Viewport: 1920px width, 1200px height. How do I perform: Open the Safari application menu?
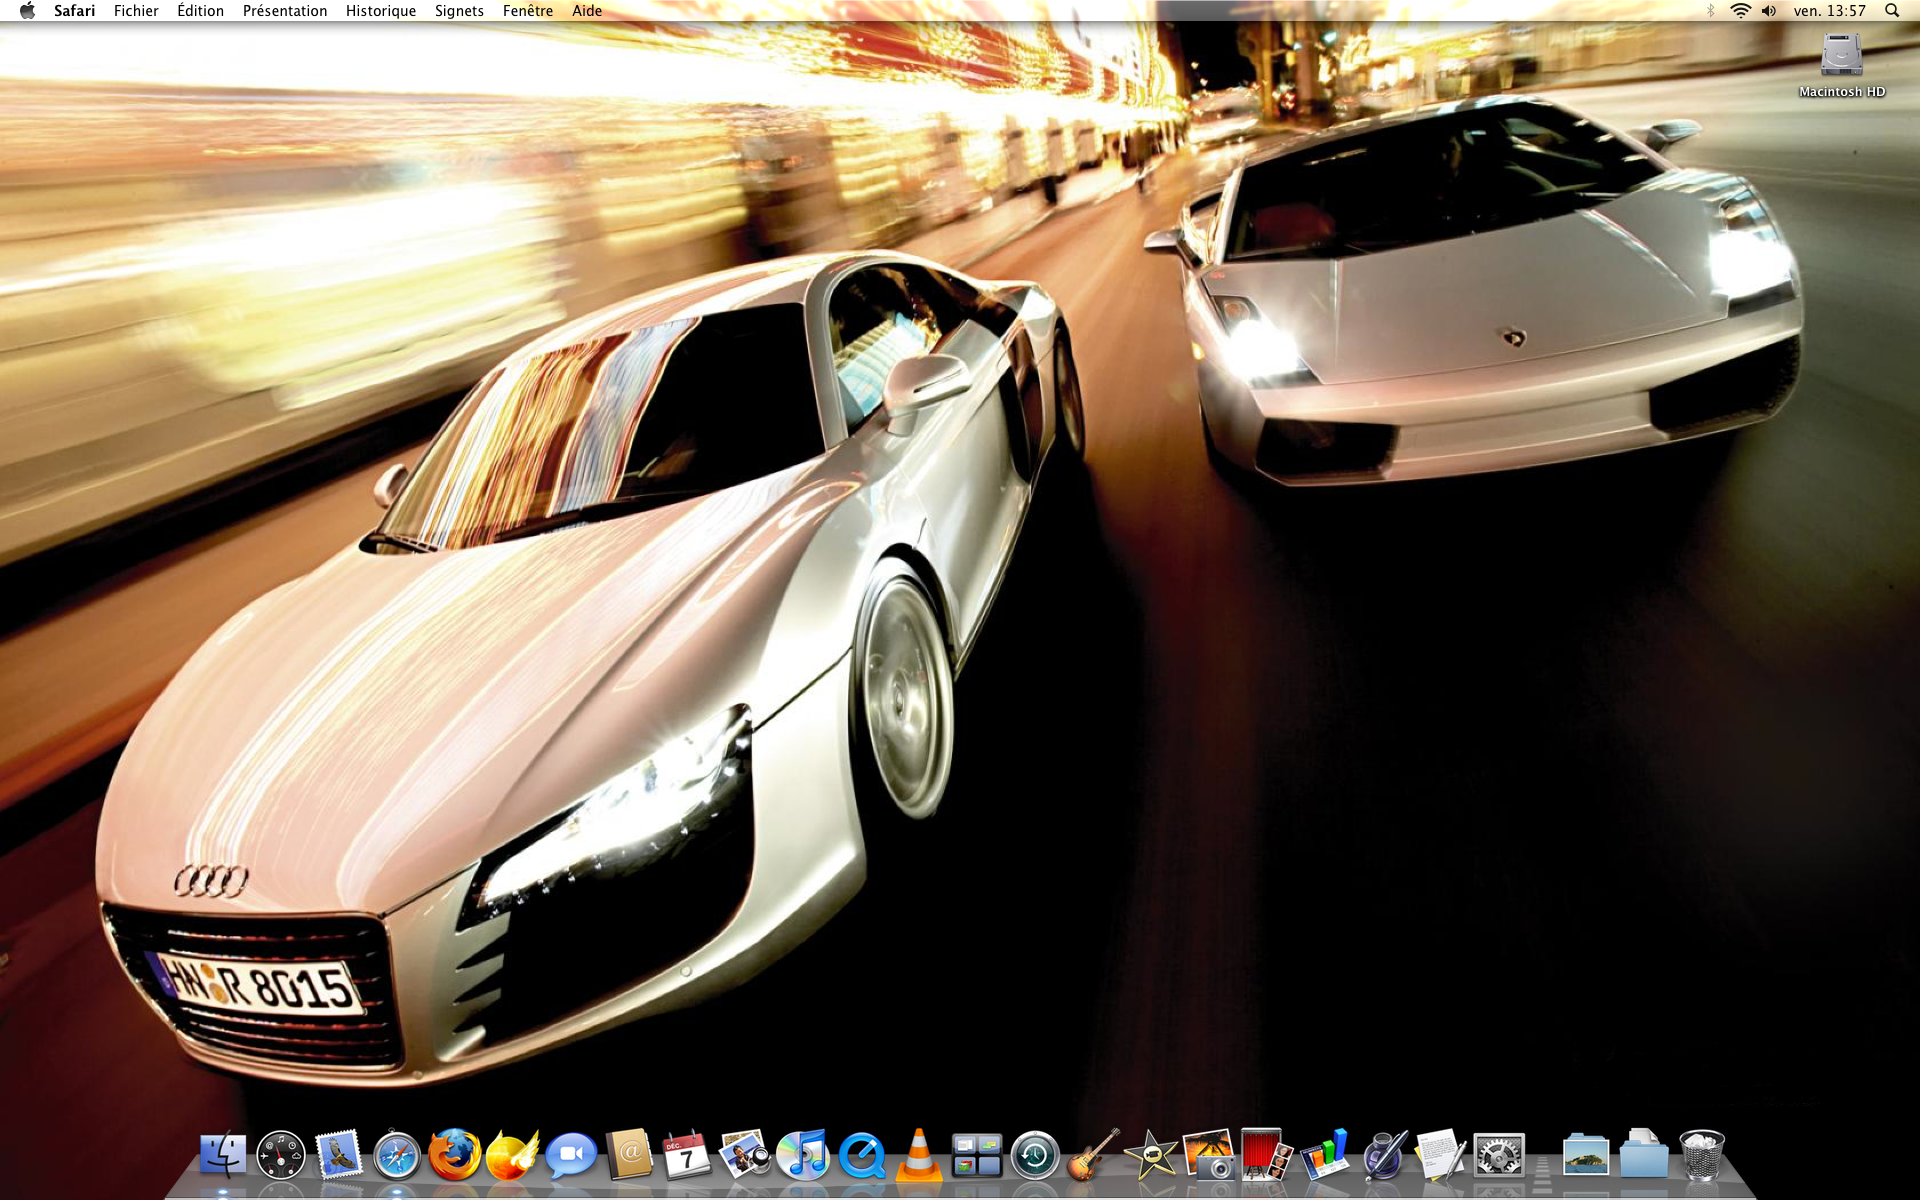(75, 11)
